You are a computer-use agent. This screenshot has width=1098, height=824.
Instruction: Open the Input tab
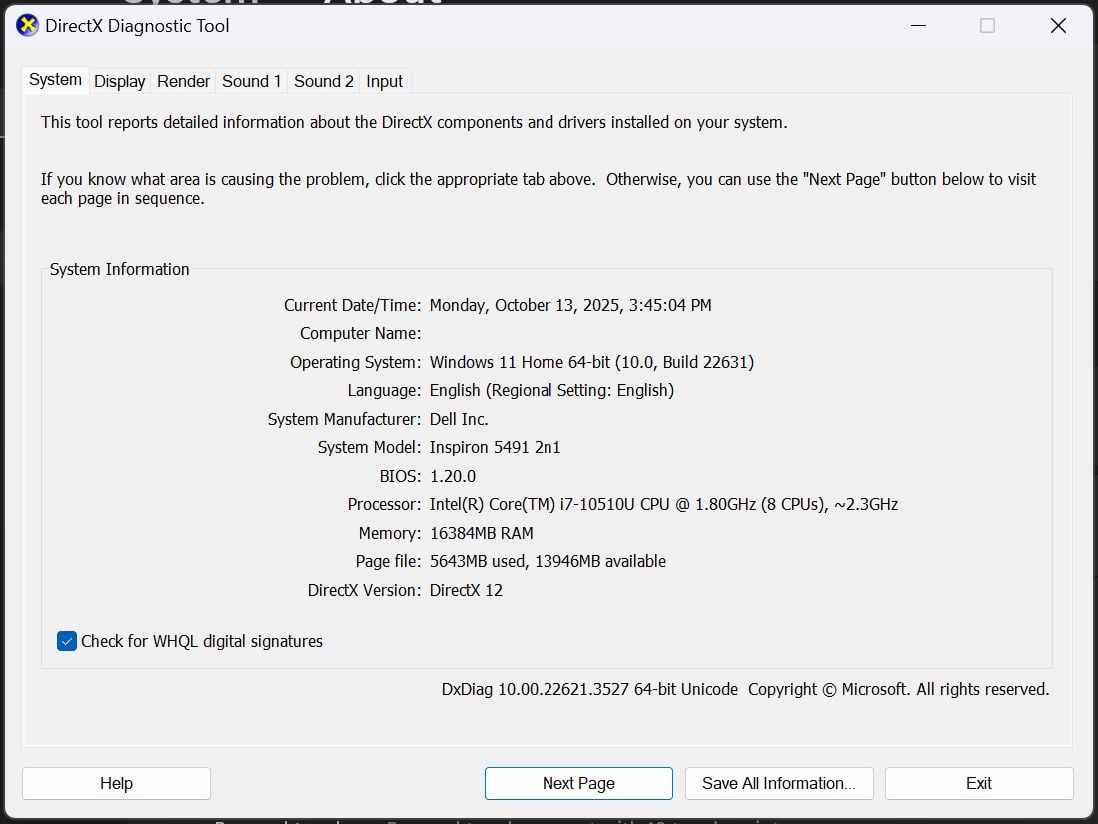click(x=384, y=81)
